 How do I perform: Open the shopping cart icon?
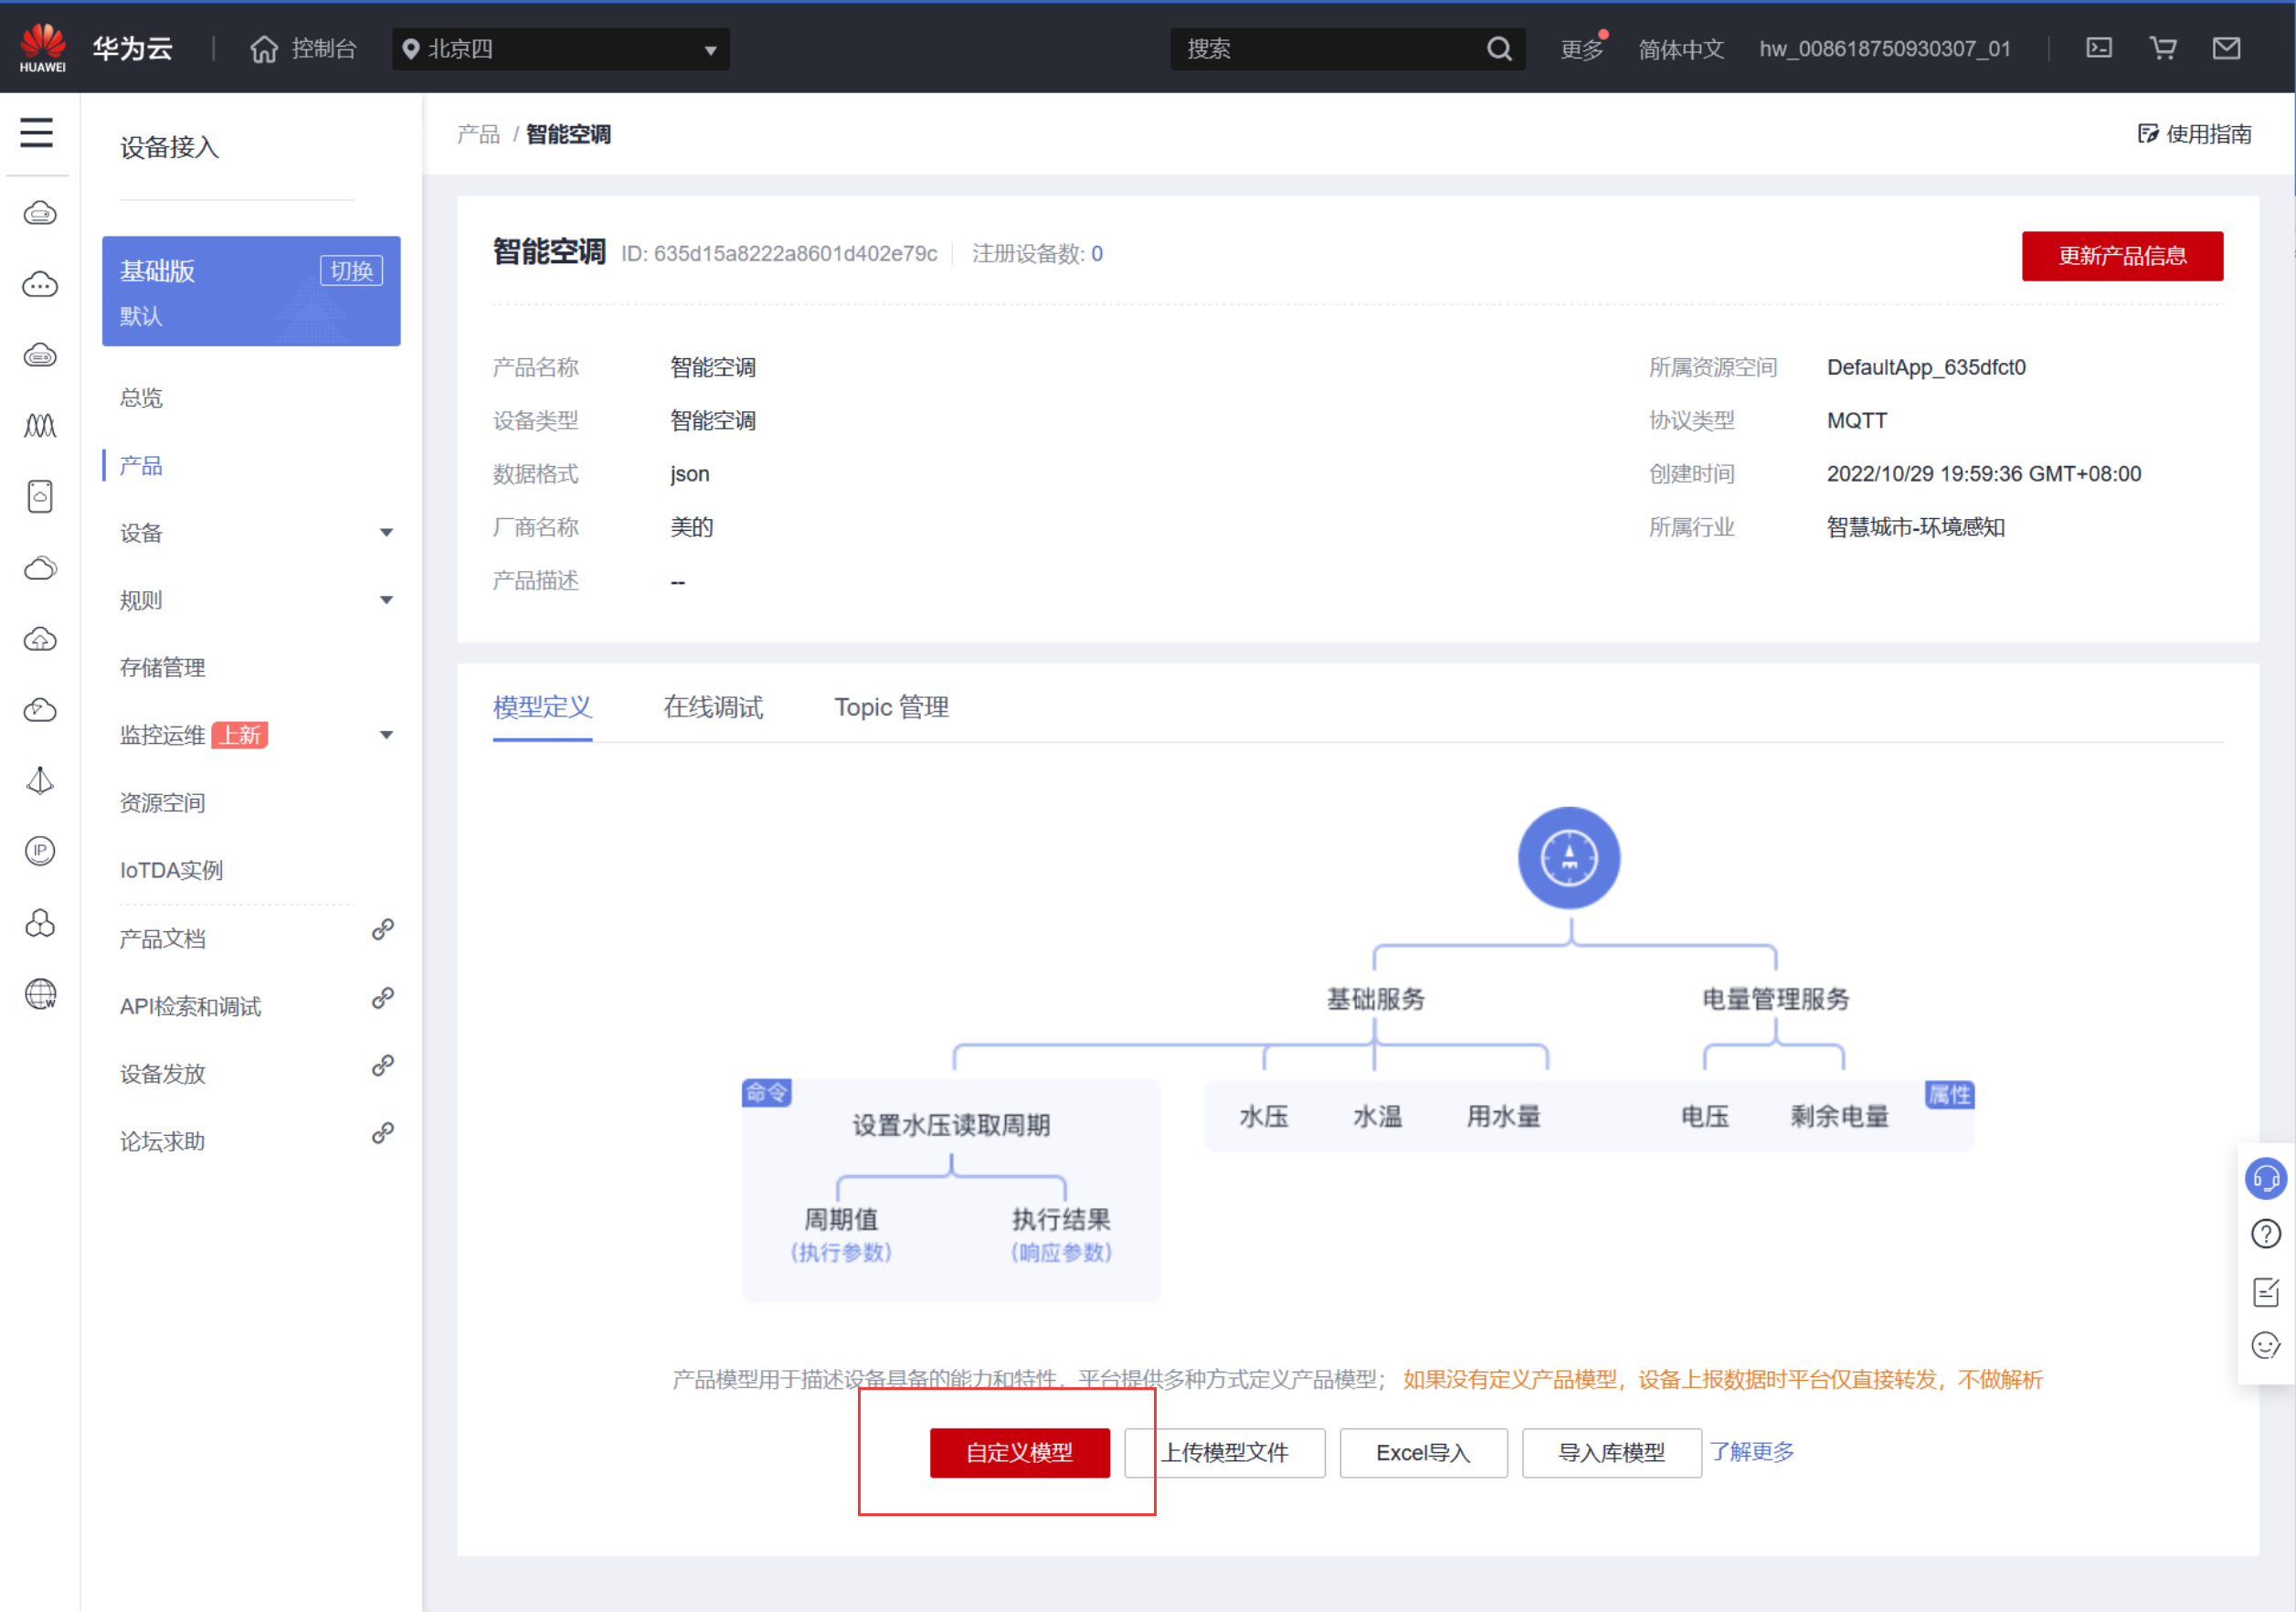2162,48
